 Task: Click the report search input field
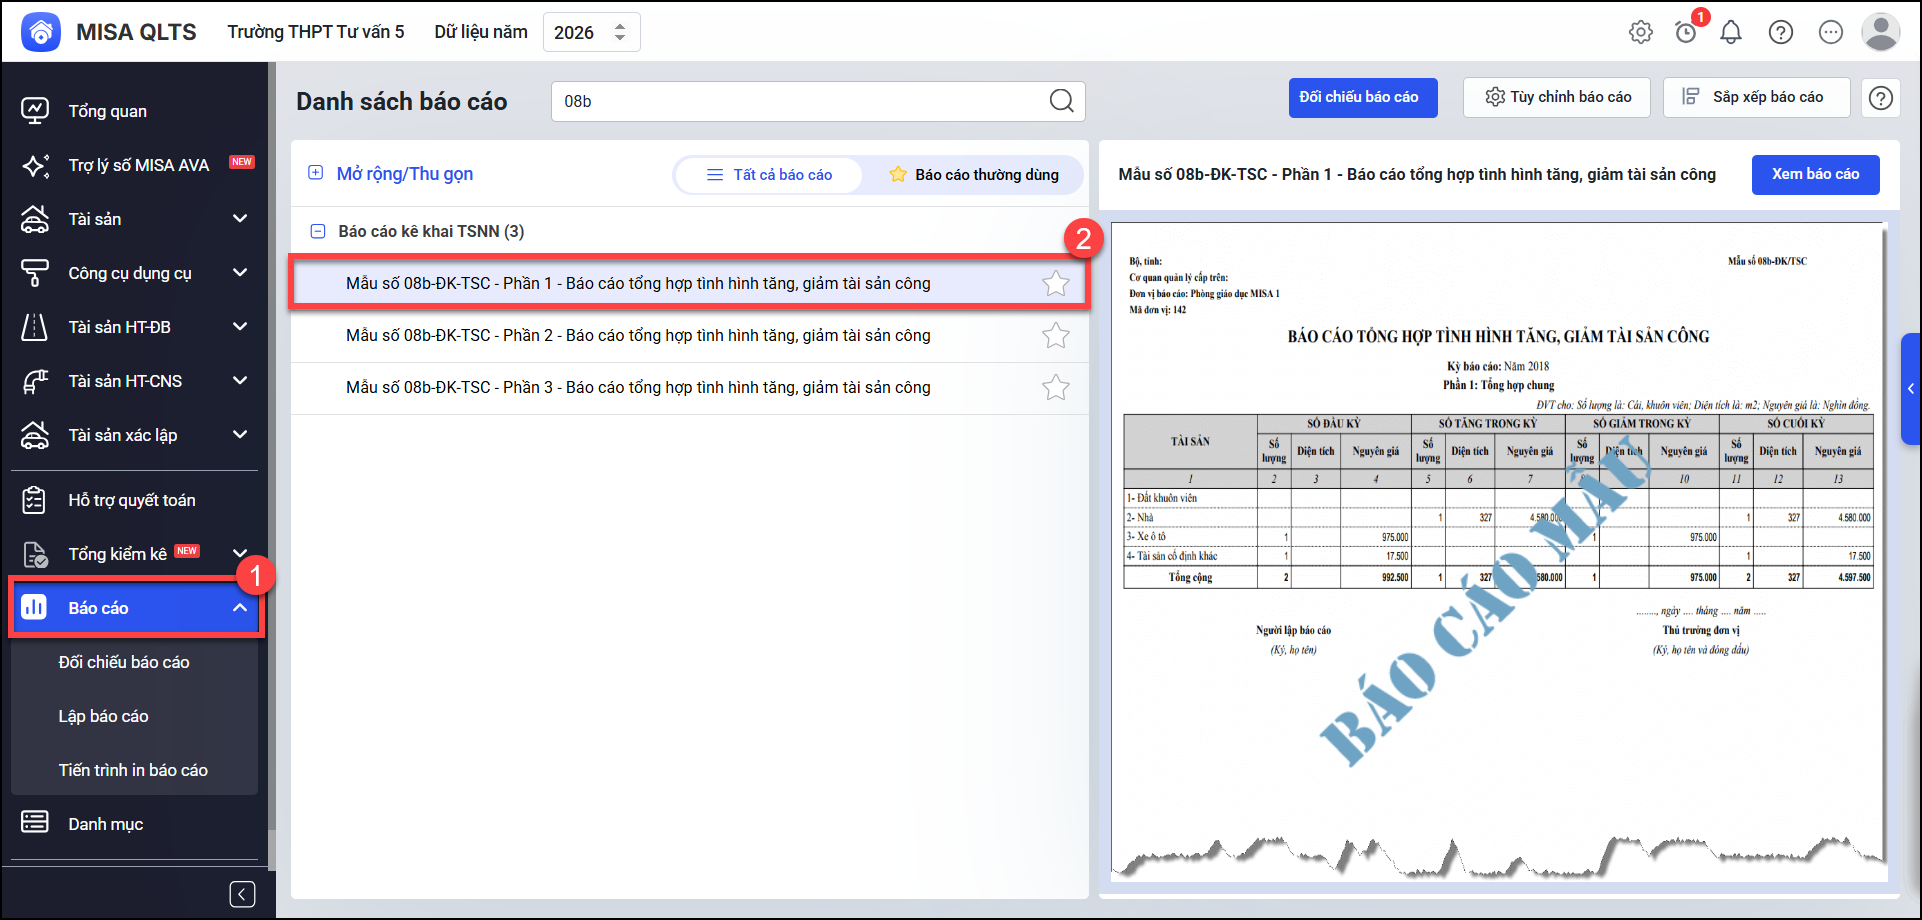800,101
